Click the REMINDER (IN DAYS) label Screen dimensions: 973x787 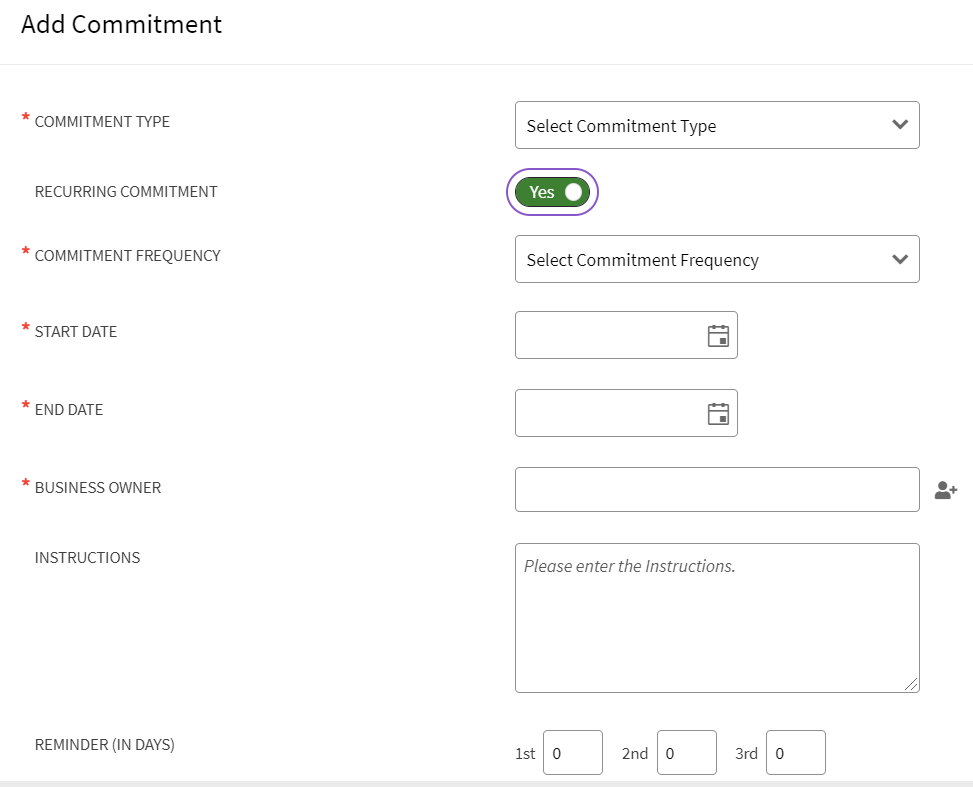pos(105,744)
